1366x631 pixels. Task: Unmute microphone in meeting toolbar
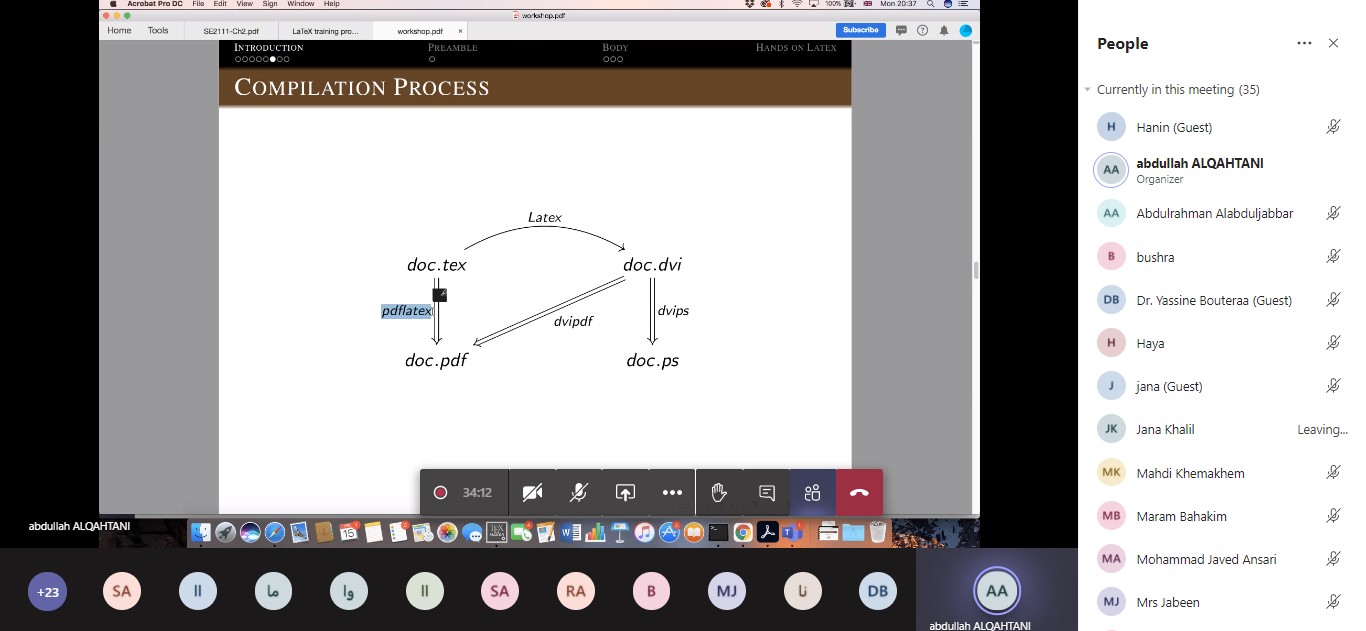pyautogui.click(x=578, y=492)
